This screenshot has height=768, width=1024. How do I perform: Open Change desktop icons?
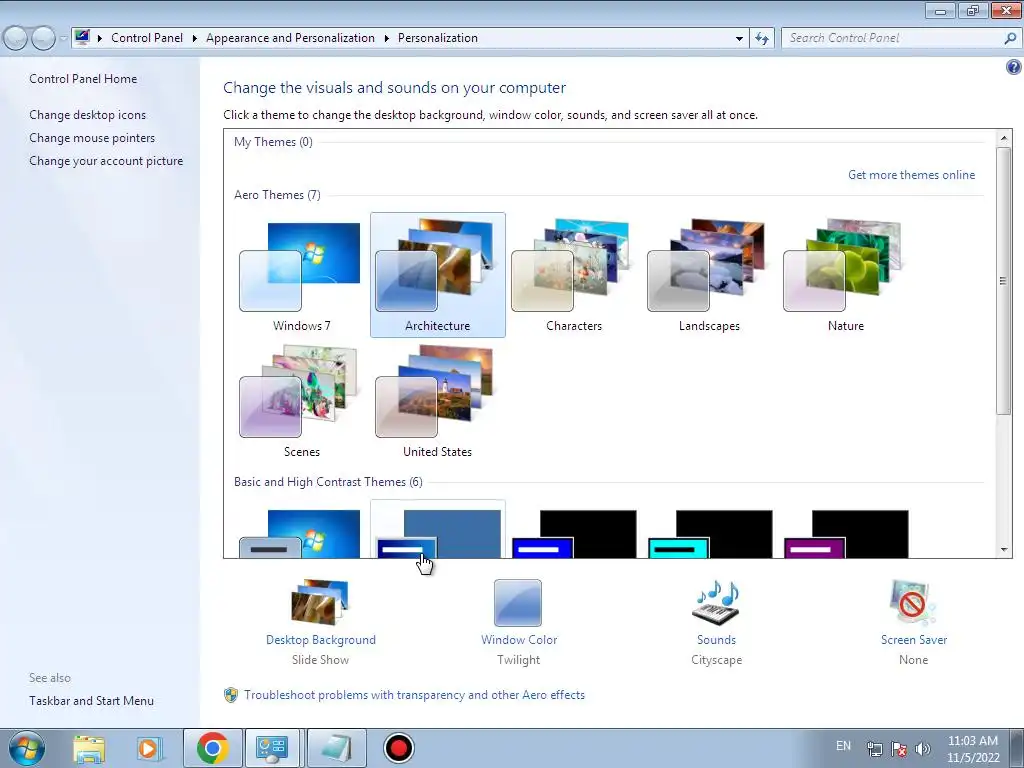[x=88, y=115]
